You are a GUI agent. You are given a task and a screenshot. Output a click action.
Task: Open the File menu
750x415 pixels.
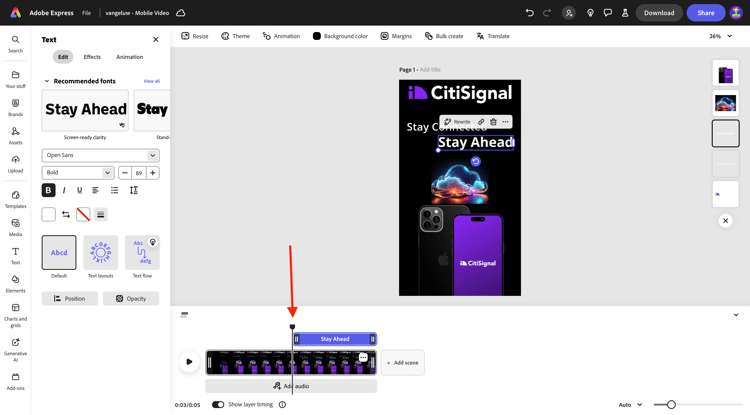point(86,13)
